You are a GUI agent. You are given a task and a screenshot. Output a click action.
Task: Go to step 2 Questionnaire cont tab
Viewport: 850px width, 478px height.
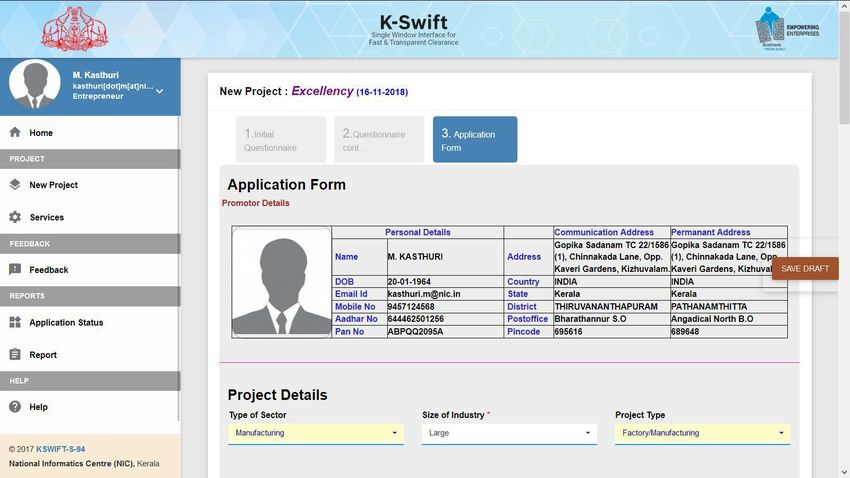tap(379, 139)
